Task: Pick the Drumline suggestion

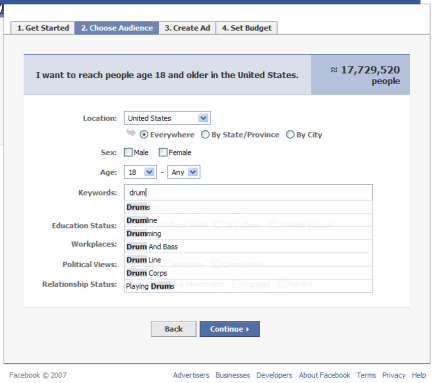Action: pos(248,220)
